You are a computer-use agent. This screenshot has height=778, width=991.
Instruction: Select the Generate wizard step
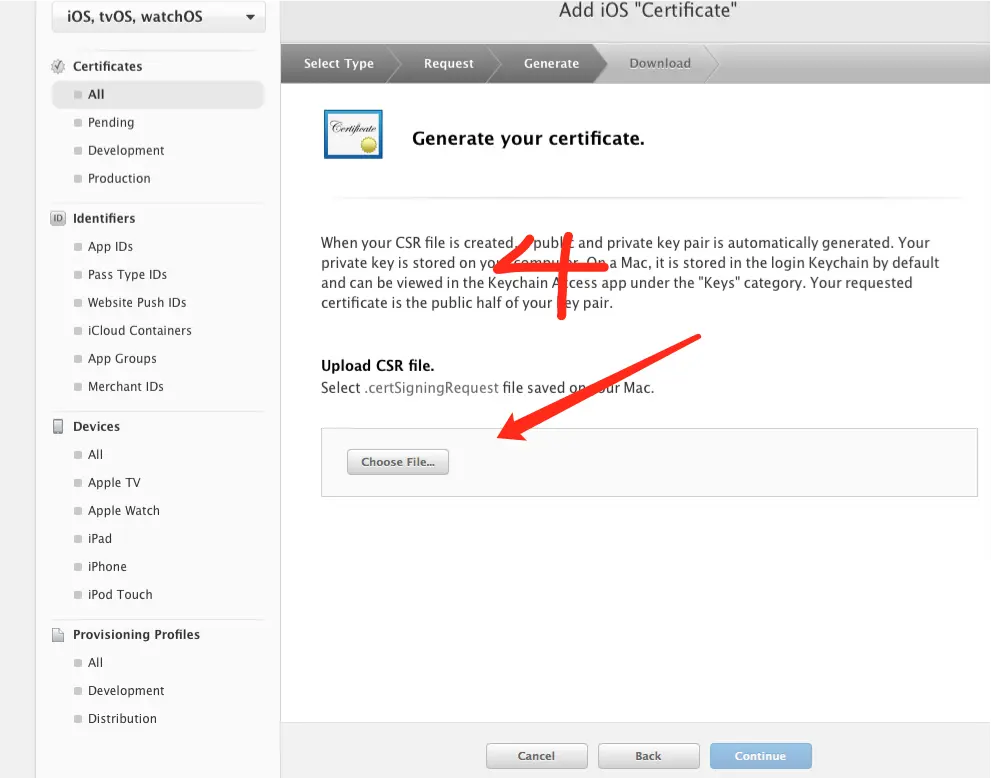click(551, 63)
